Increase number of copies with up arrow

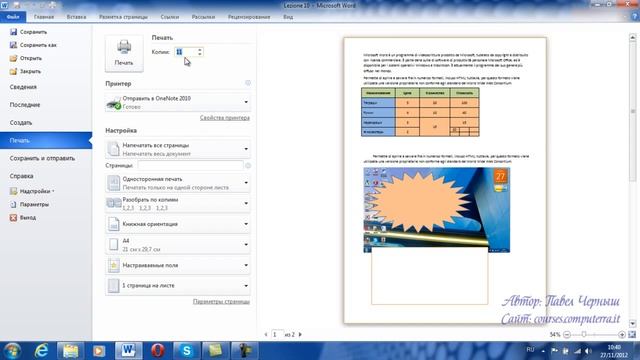point(200,50)
